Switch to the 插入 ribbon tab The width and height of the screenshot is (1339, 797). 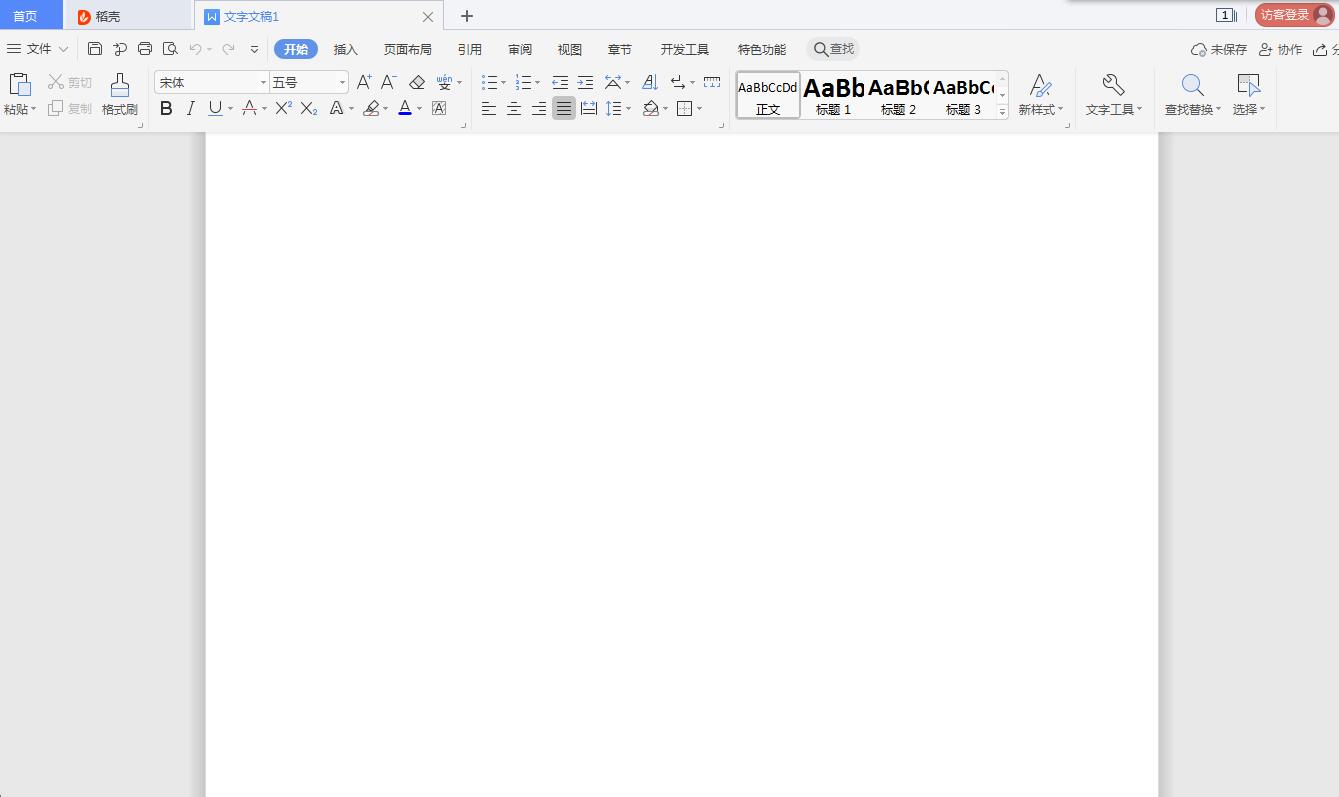[x=345, y=49]
